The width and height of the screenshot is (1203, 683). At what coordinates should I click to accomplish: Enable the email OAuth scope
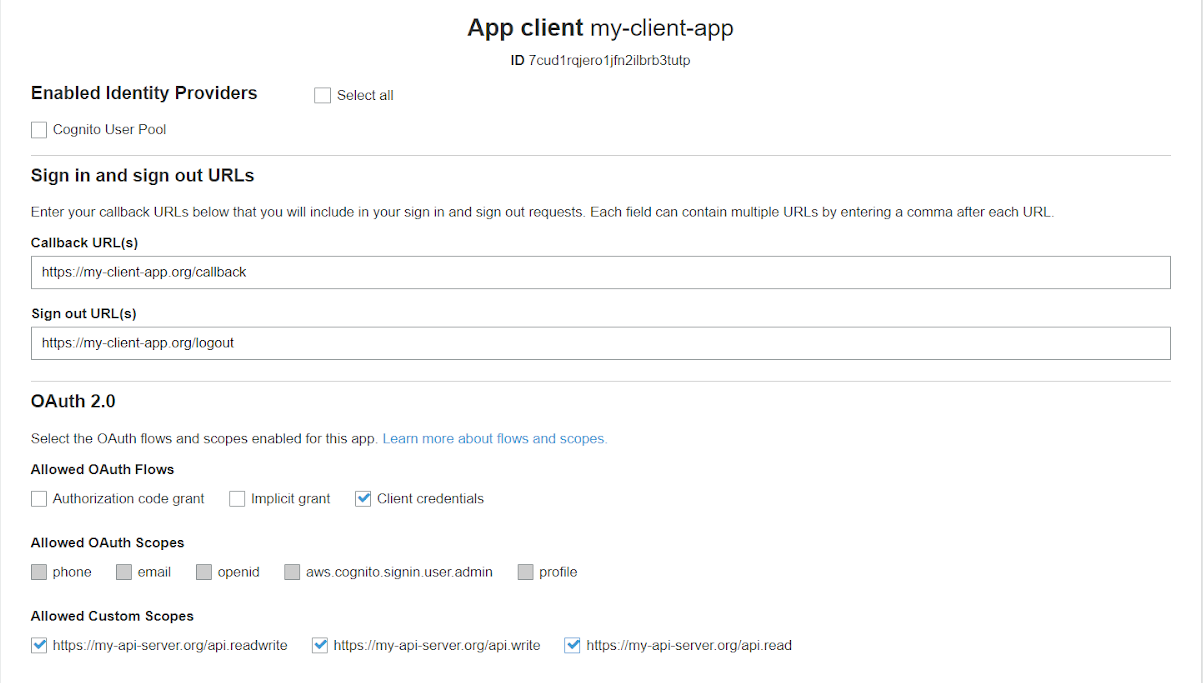123,571
